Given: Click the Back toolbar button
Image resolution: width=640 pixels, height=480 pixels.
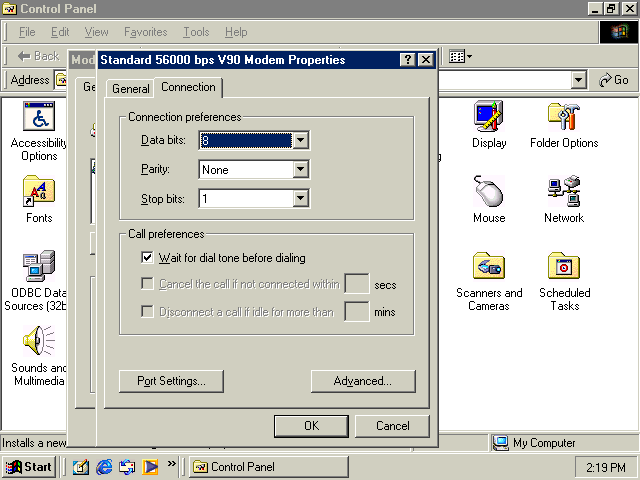Looking at the screenshot, I should pyautogui.click(x=38, y=56).
